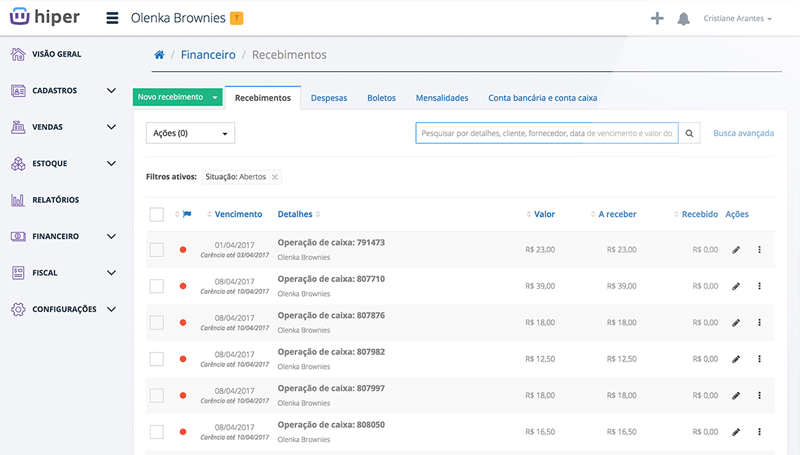Image resolution: width=800 pixels, height=455 pixels.
Task: Click the home icon in breadcrumb
Action: (158, 55)
